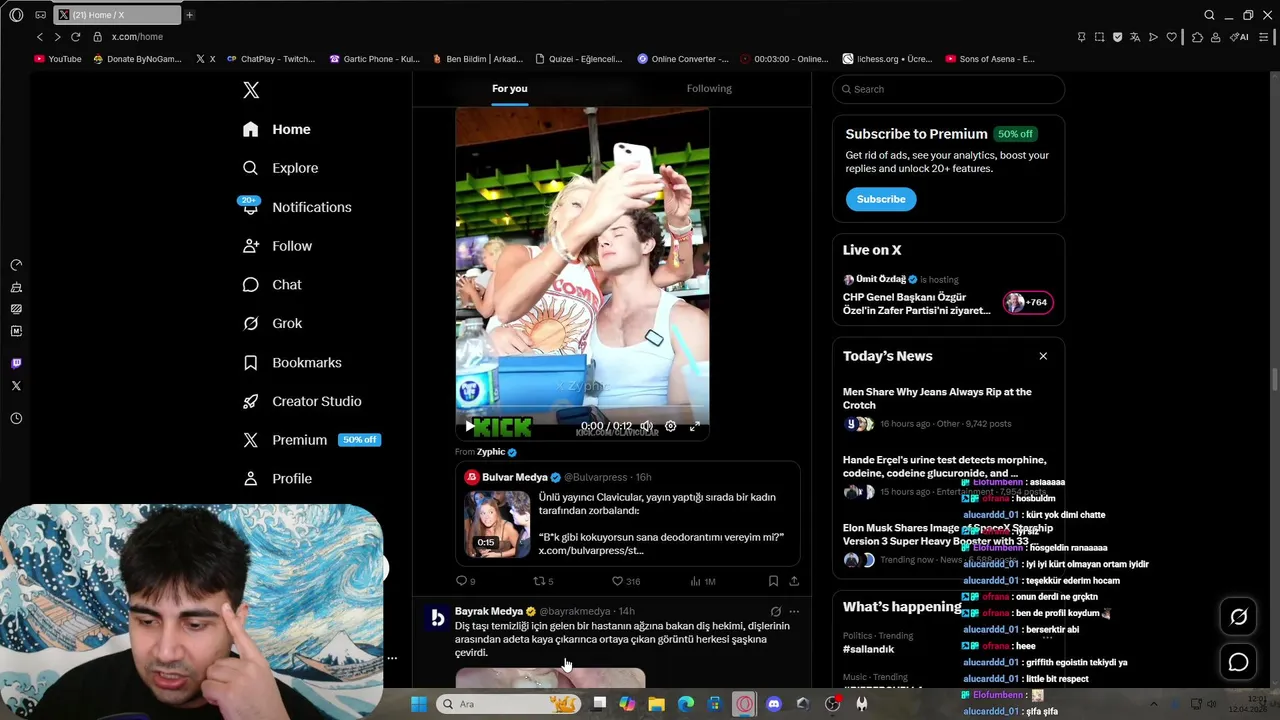This screenshot has width=1280, height=720.
Task: Open history clock in Opera sidebar
Action: [x=16, y=419]
